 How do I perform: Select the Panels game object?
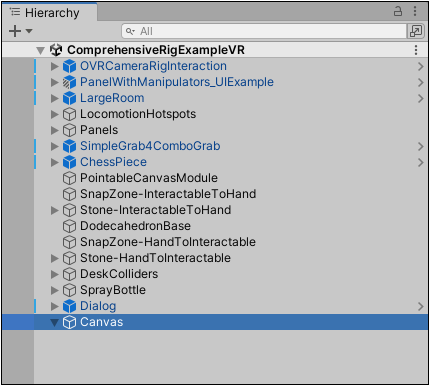coord(99,130)
